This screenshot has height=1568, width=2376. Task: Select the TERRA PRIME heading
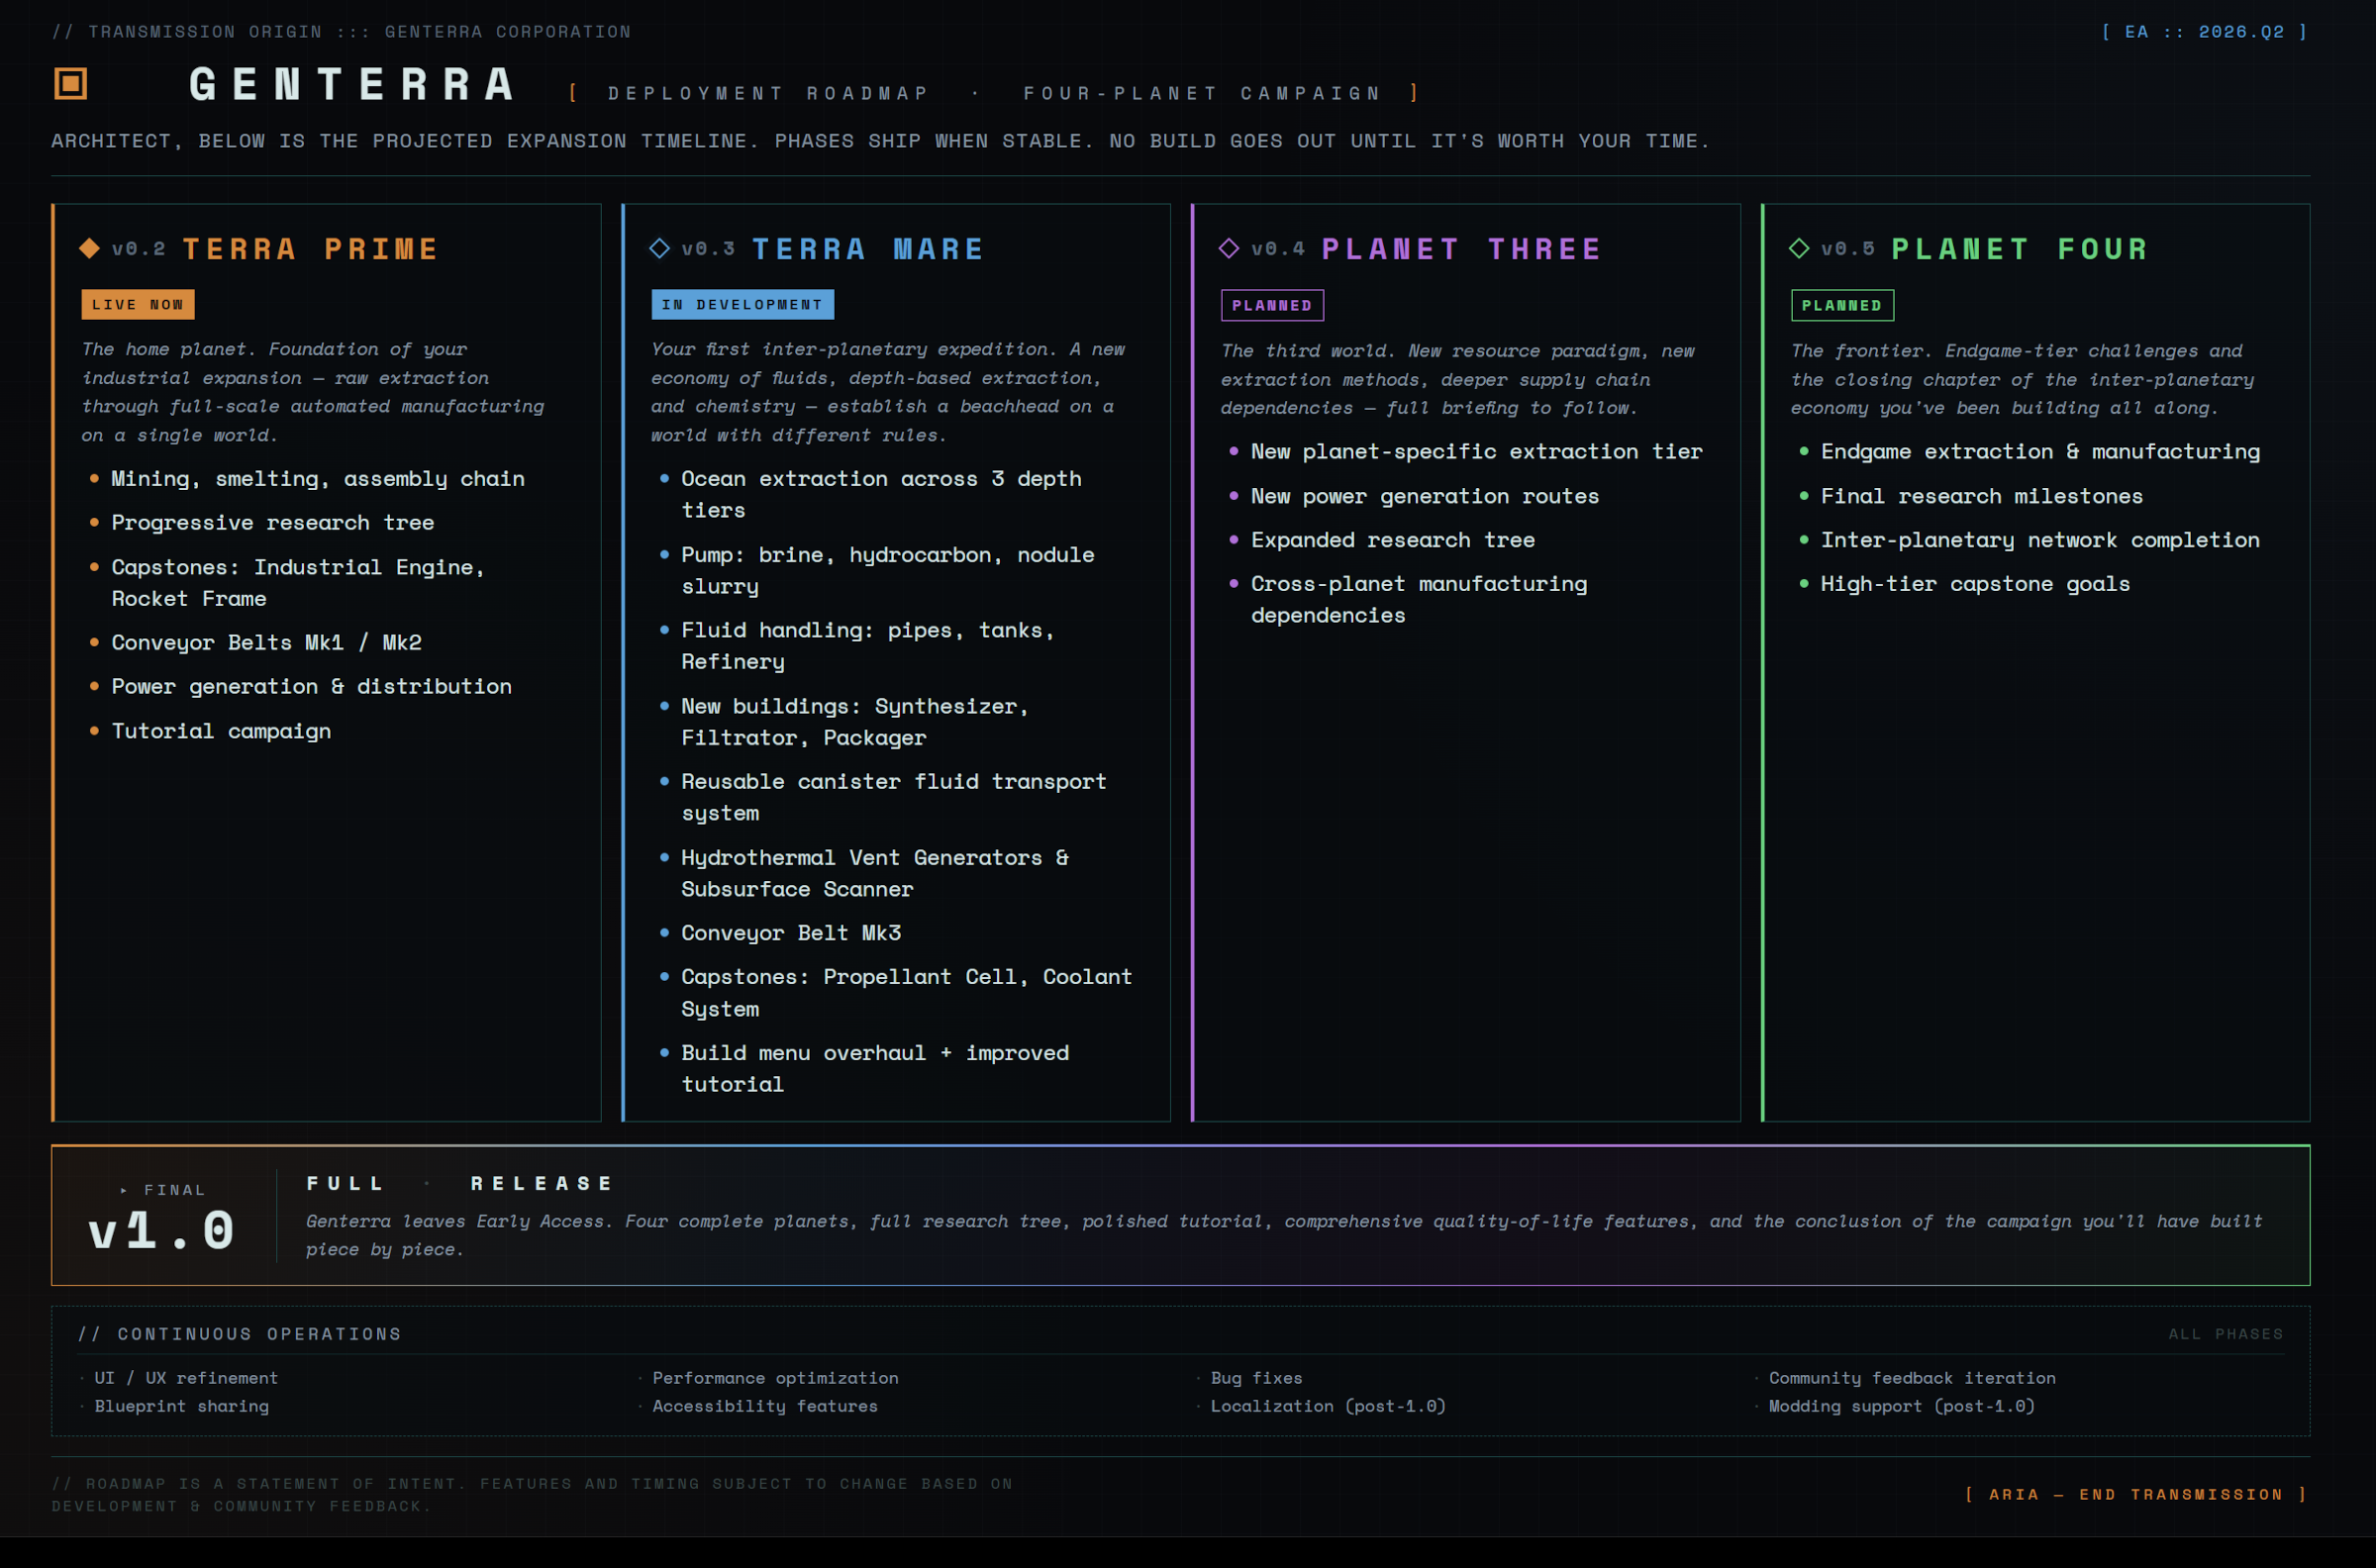(x=311, y=249)
